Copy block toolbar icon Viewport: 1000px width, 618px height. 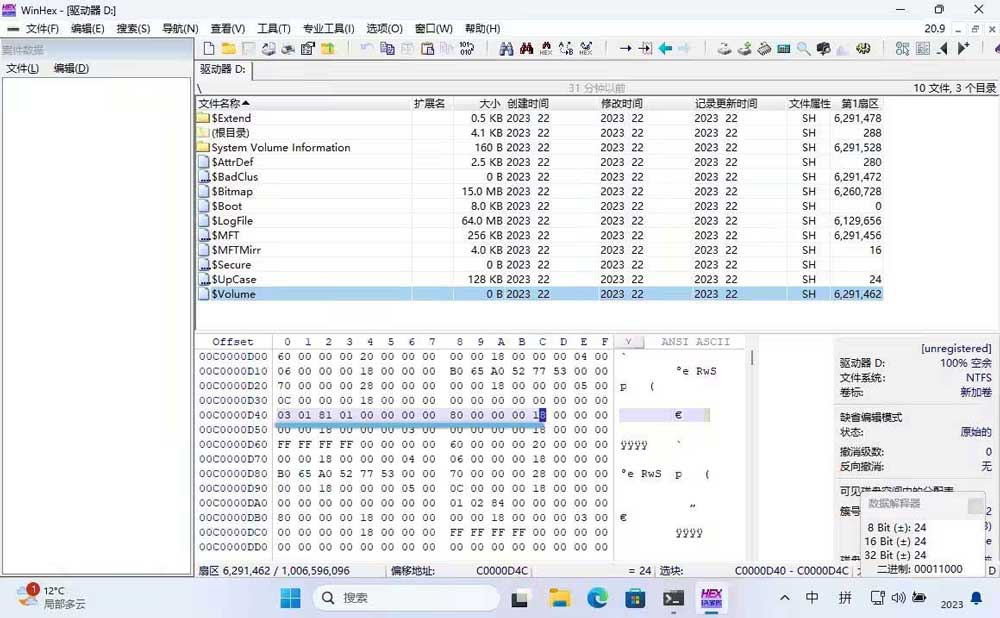click(x=386, y=48)
